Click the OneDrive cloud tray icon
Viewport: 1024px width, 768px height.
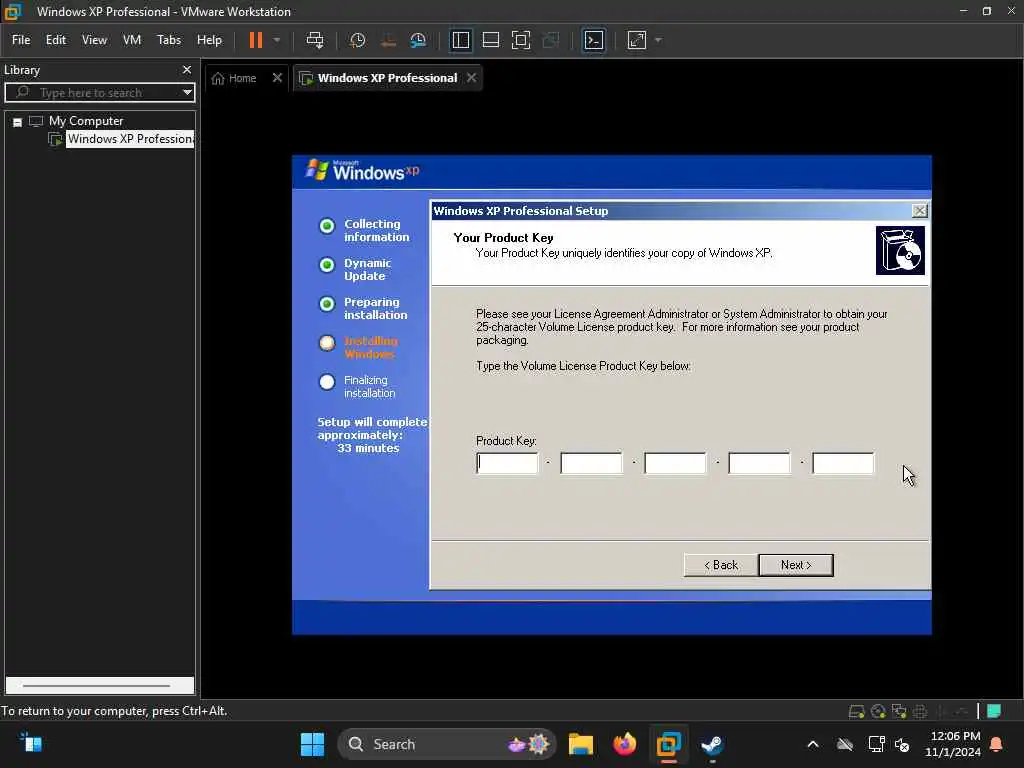coord(845,744)
